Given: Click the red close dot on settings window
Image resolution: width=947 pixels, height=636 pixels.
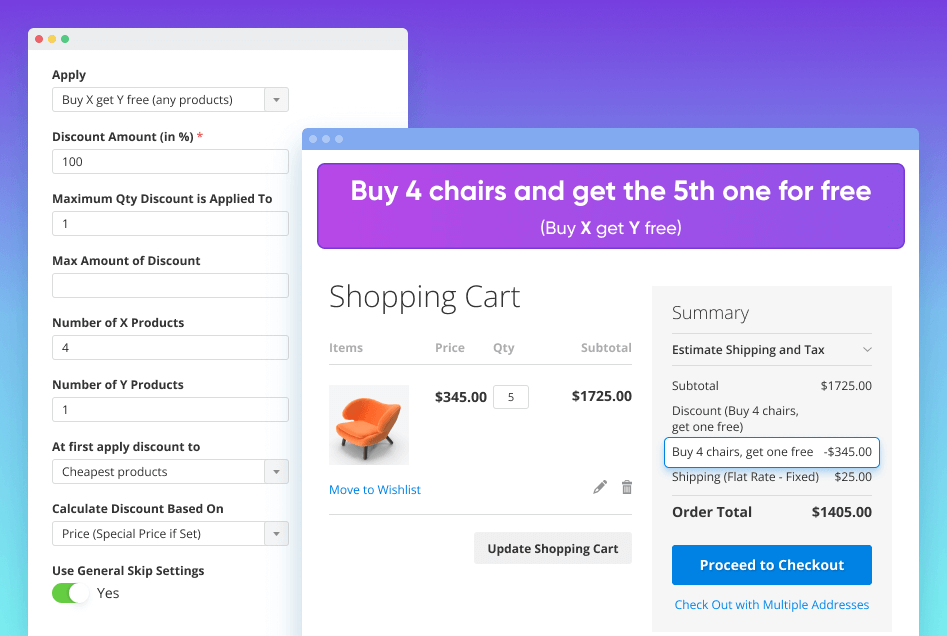Looking at the screenshot, I should [40, 39].
